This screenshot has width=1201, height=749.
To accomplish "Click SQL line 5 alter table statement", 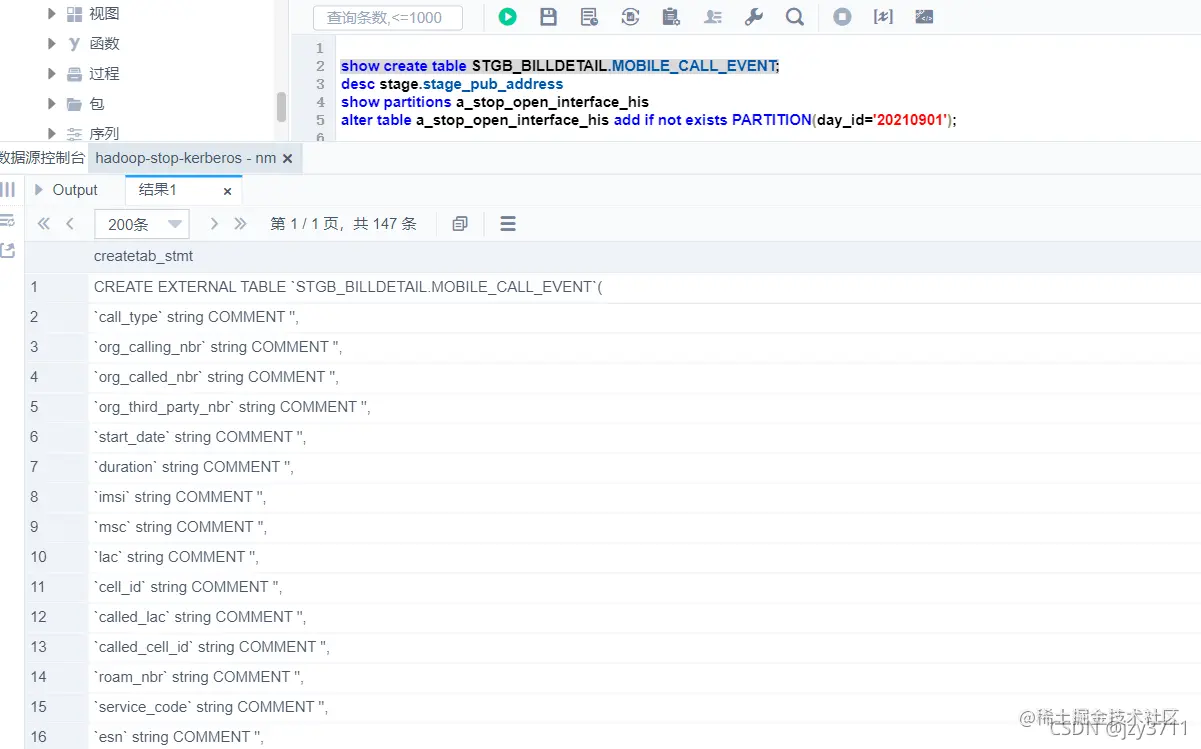I will click(x=648, y=120).
